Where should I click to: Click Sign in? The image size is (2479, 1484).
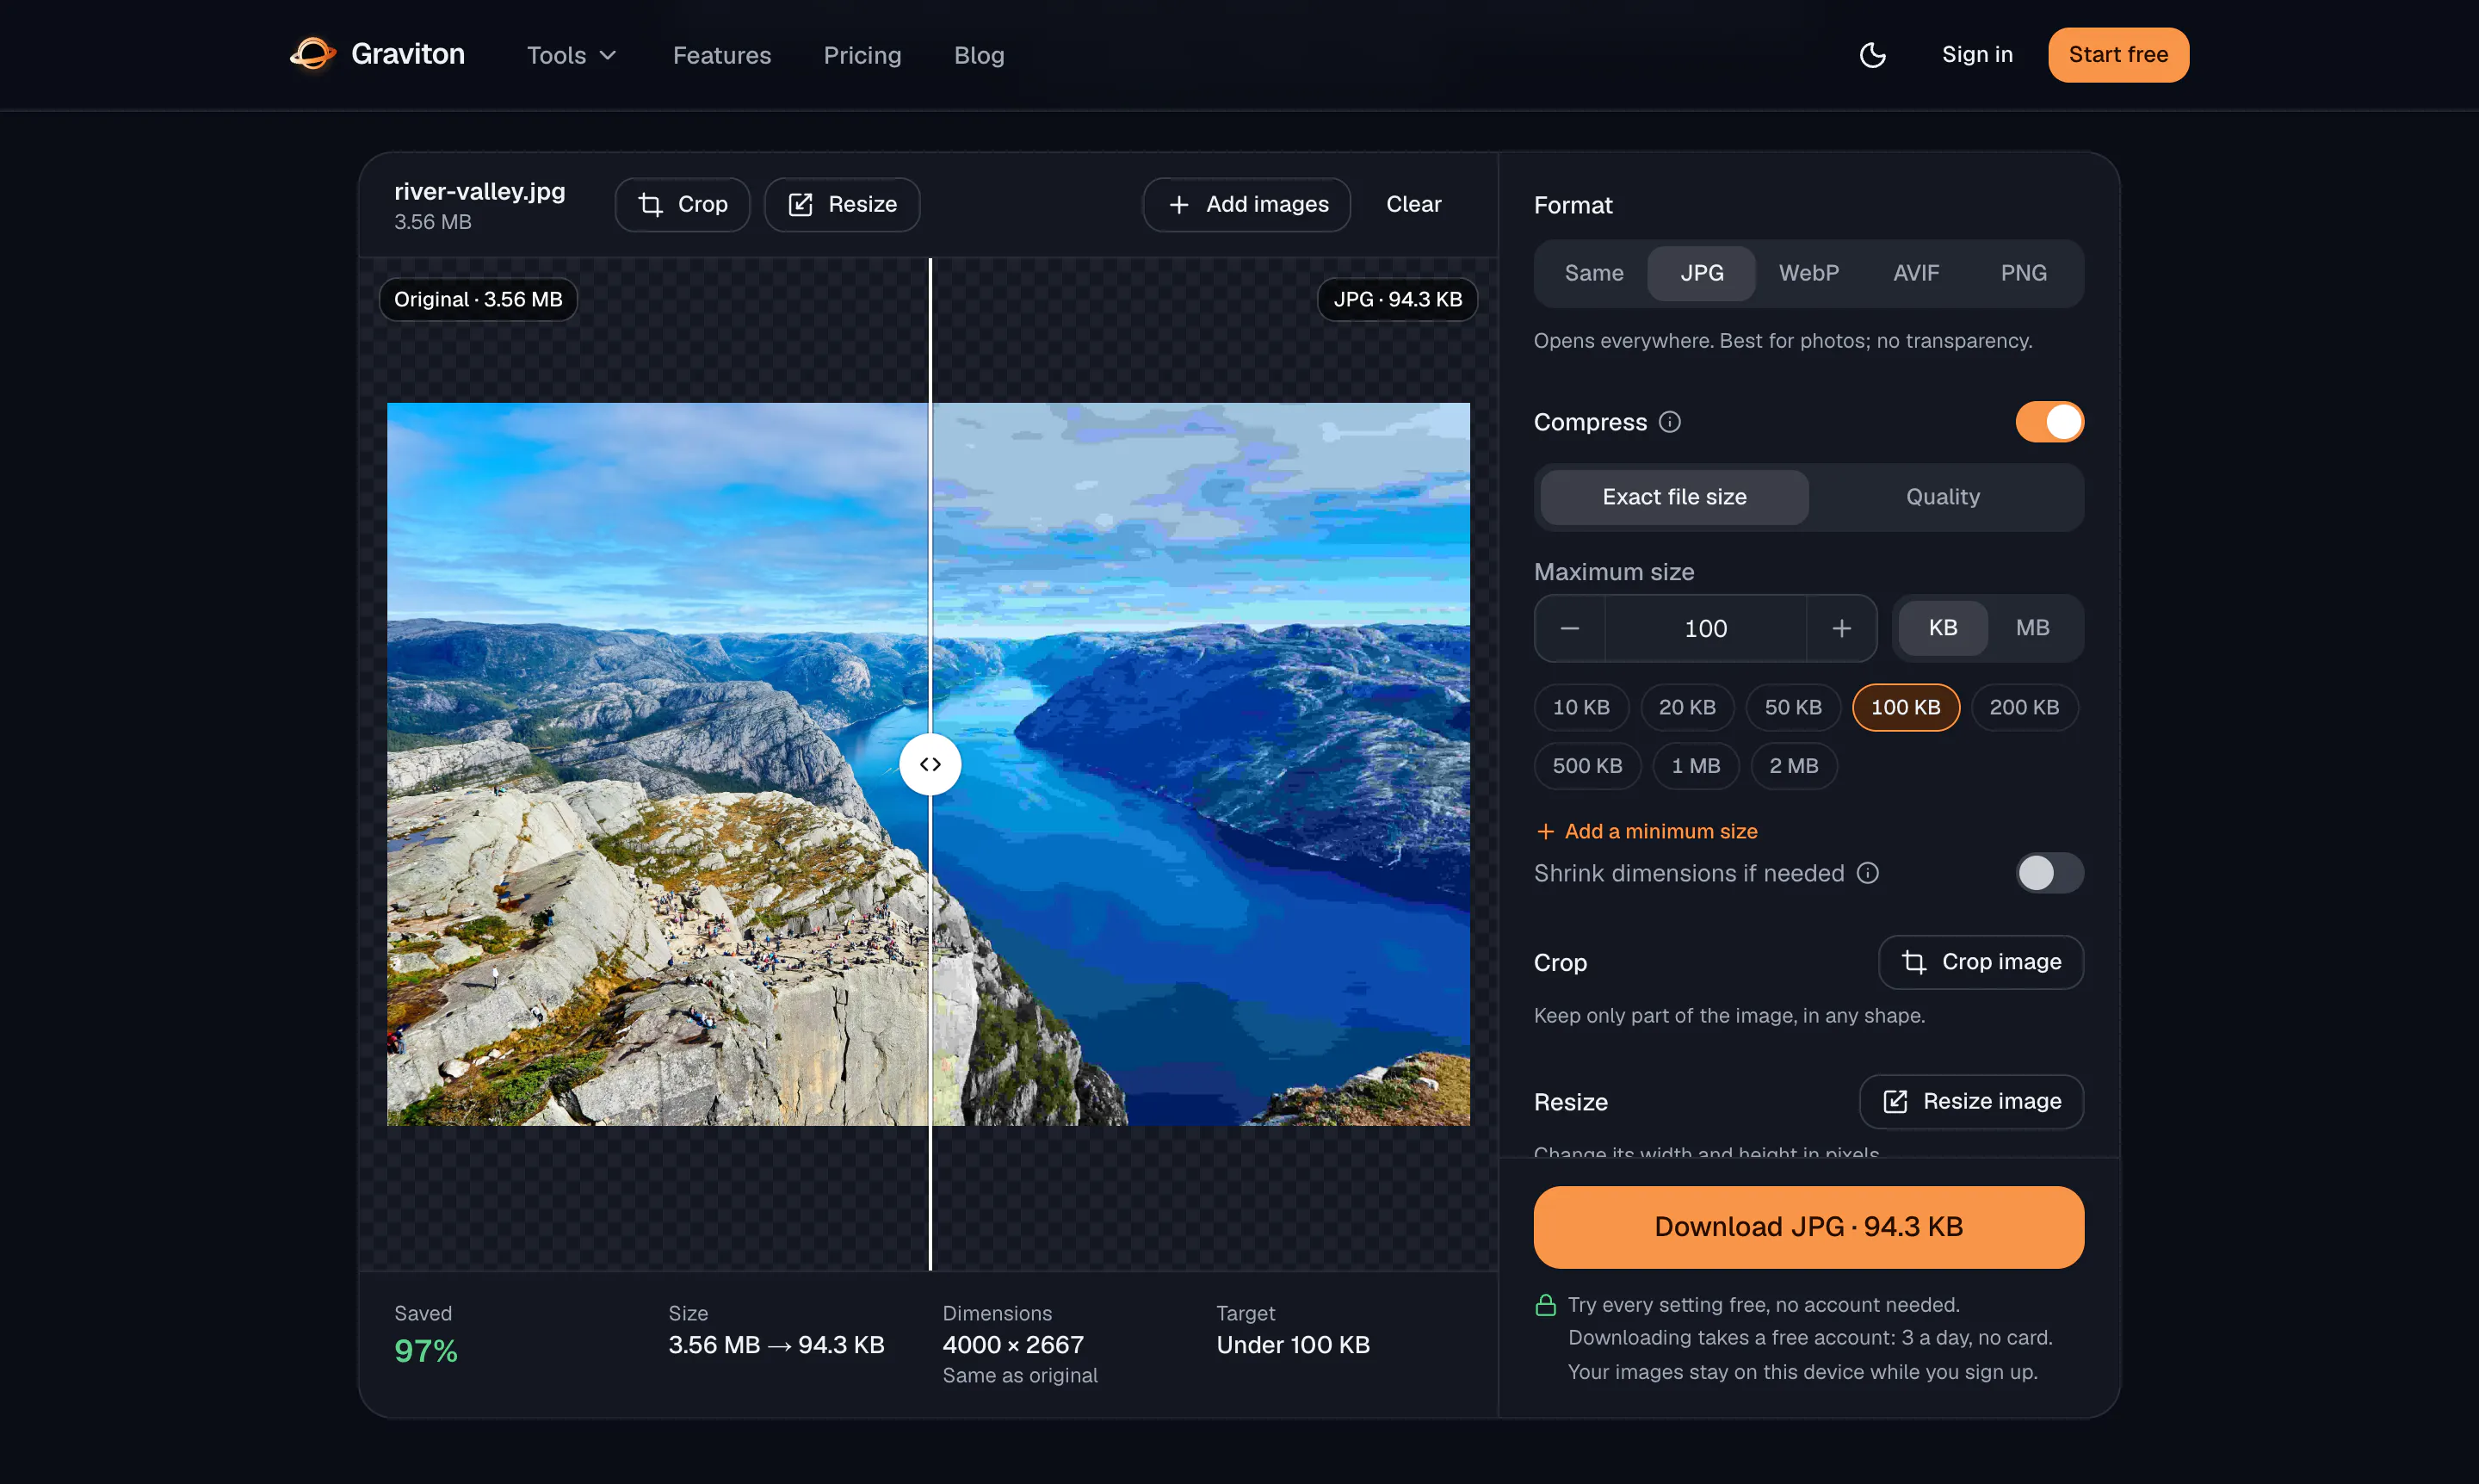(x=1976, y=55)
